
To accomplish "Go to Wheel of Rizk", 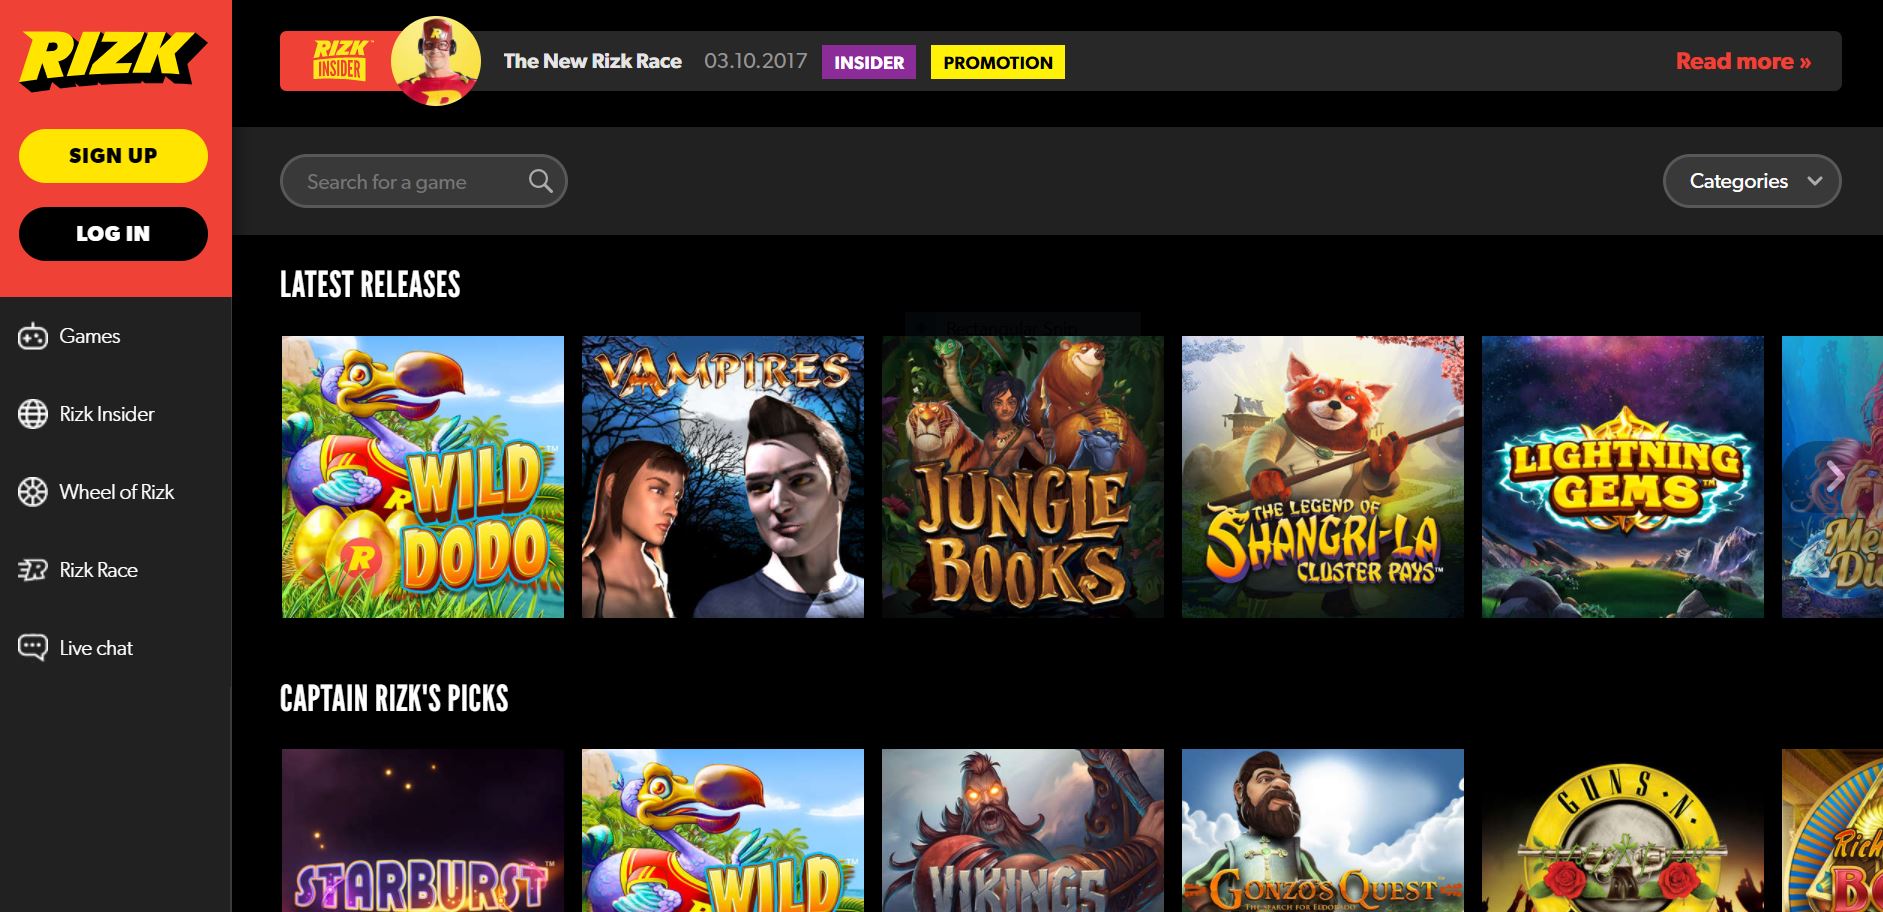I will (x=115, y=492).
